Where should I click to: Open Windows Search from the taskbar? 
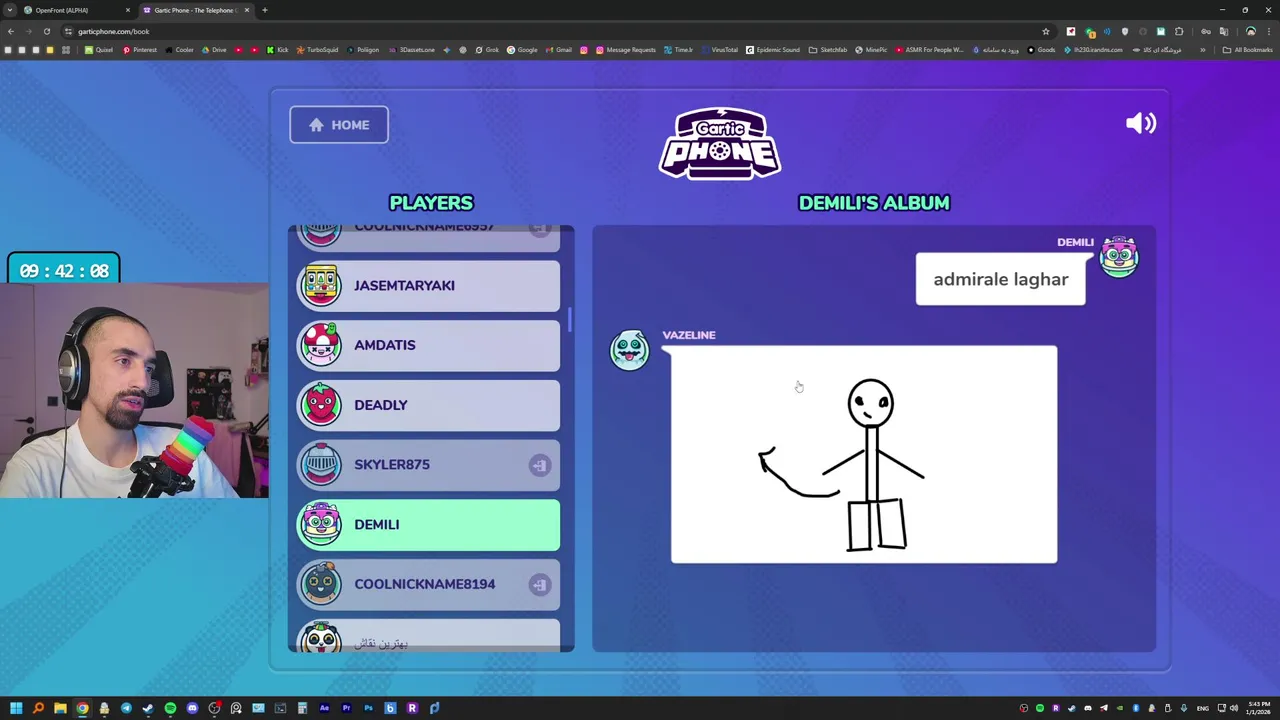pos(38,708)
